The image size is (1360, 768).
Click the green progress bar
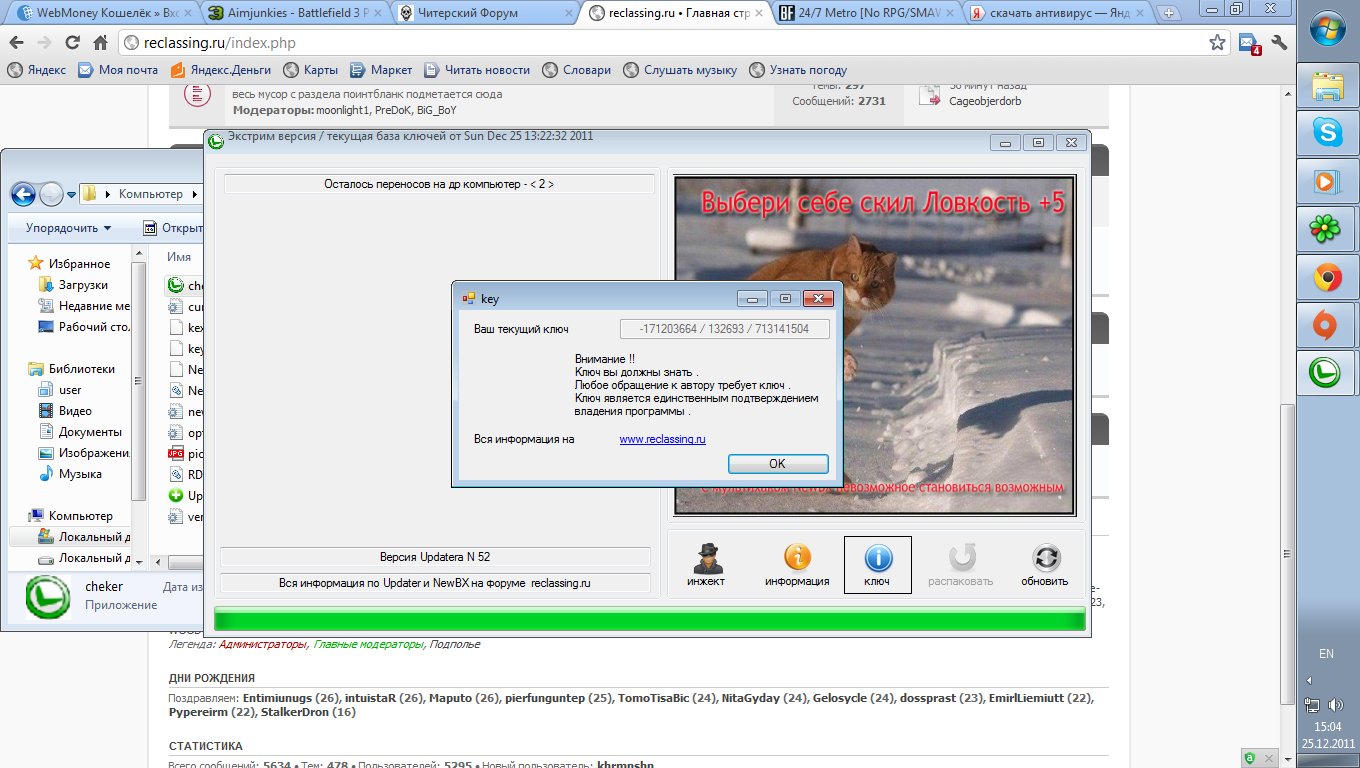pos(650,620)
